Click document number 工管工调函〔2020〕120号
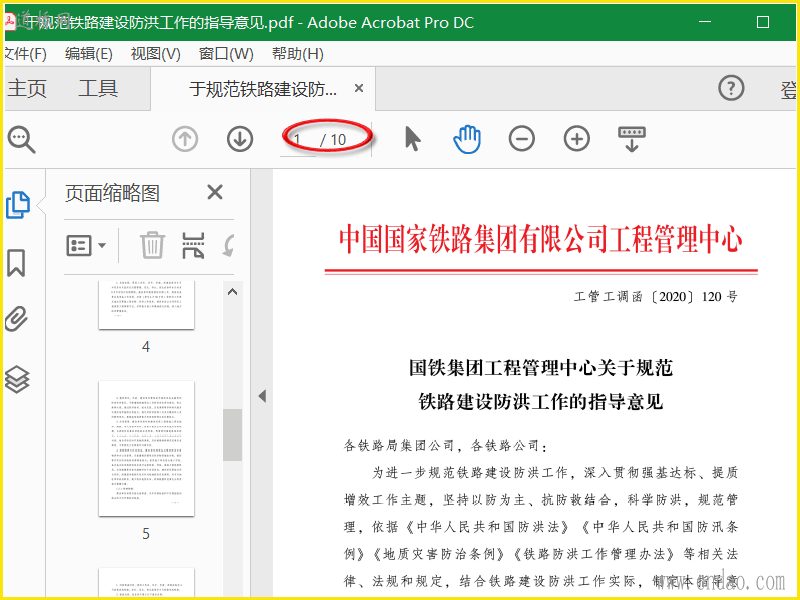This screenshot has height=600, width=800. pyautogui.click(x=656, y=296)
